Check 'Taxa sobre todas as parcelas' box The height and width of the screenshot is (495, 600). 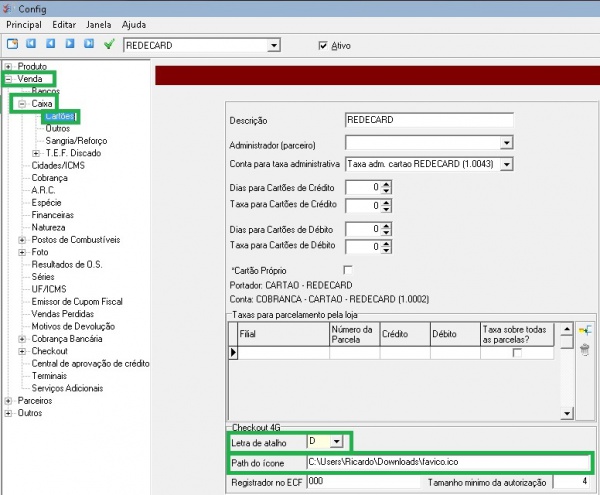point(517,353)
